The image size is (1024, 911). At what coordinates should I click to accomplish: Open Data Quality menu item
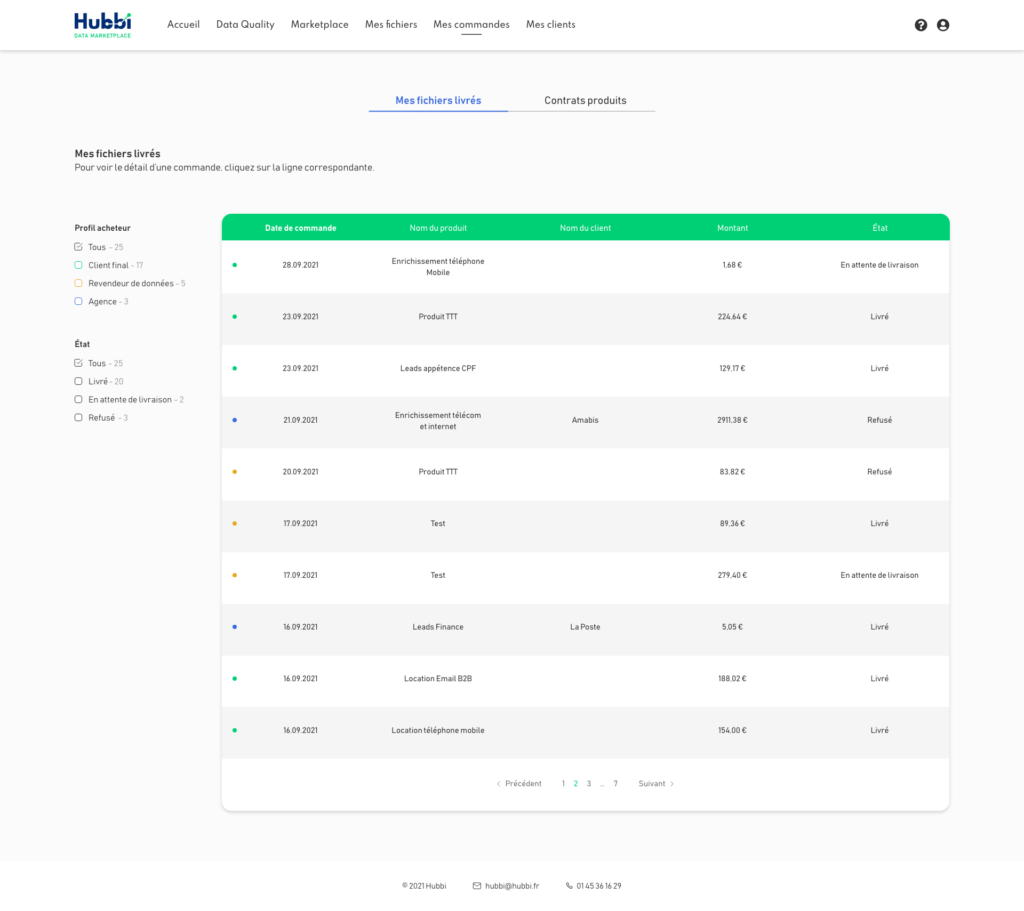point(245,25)
